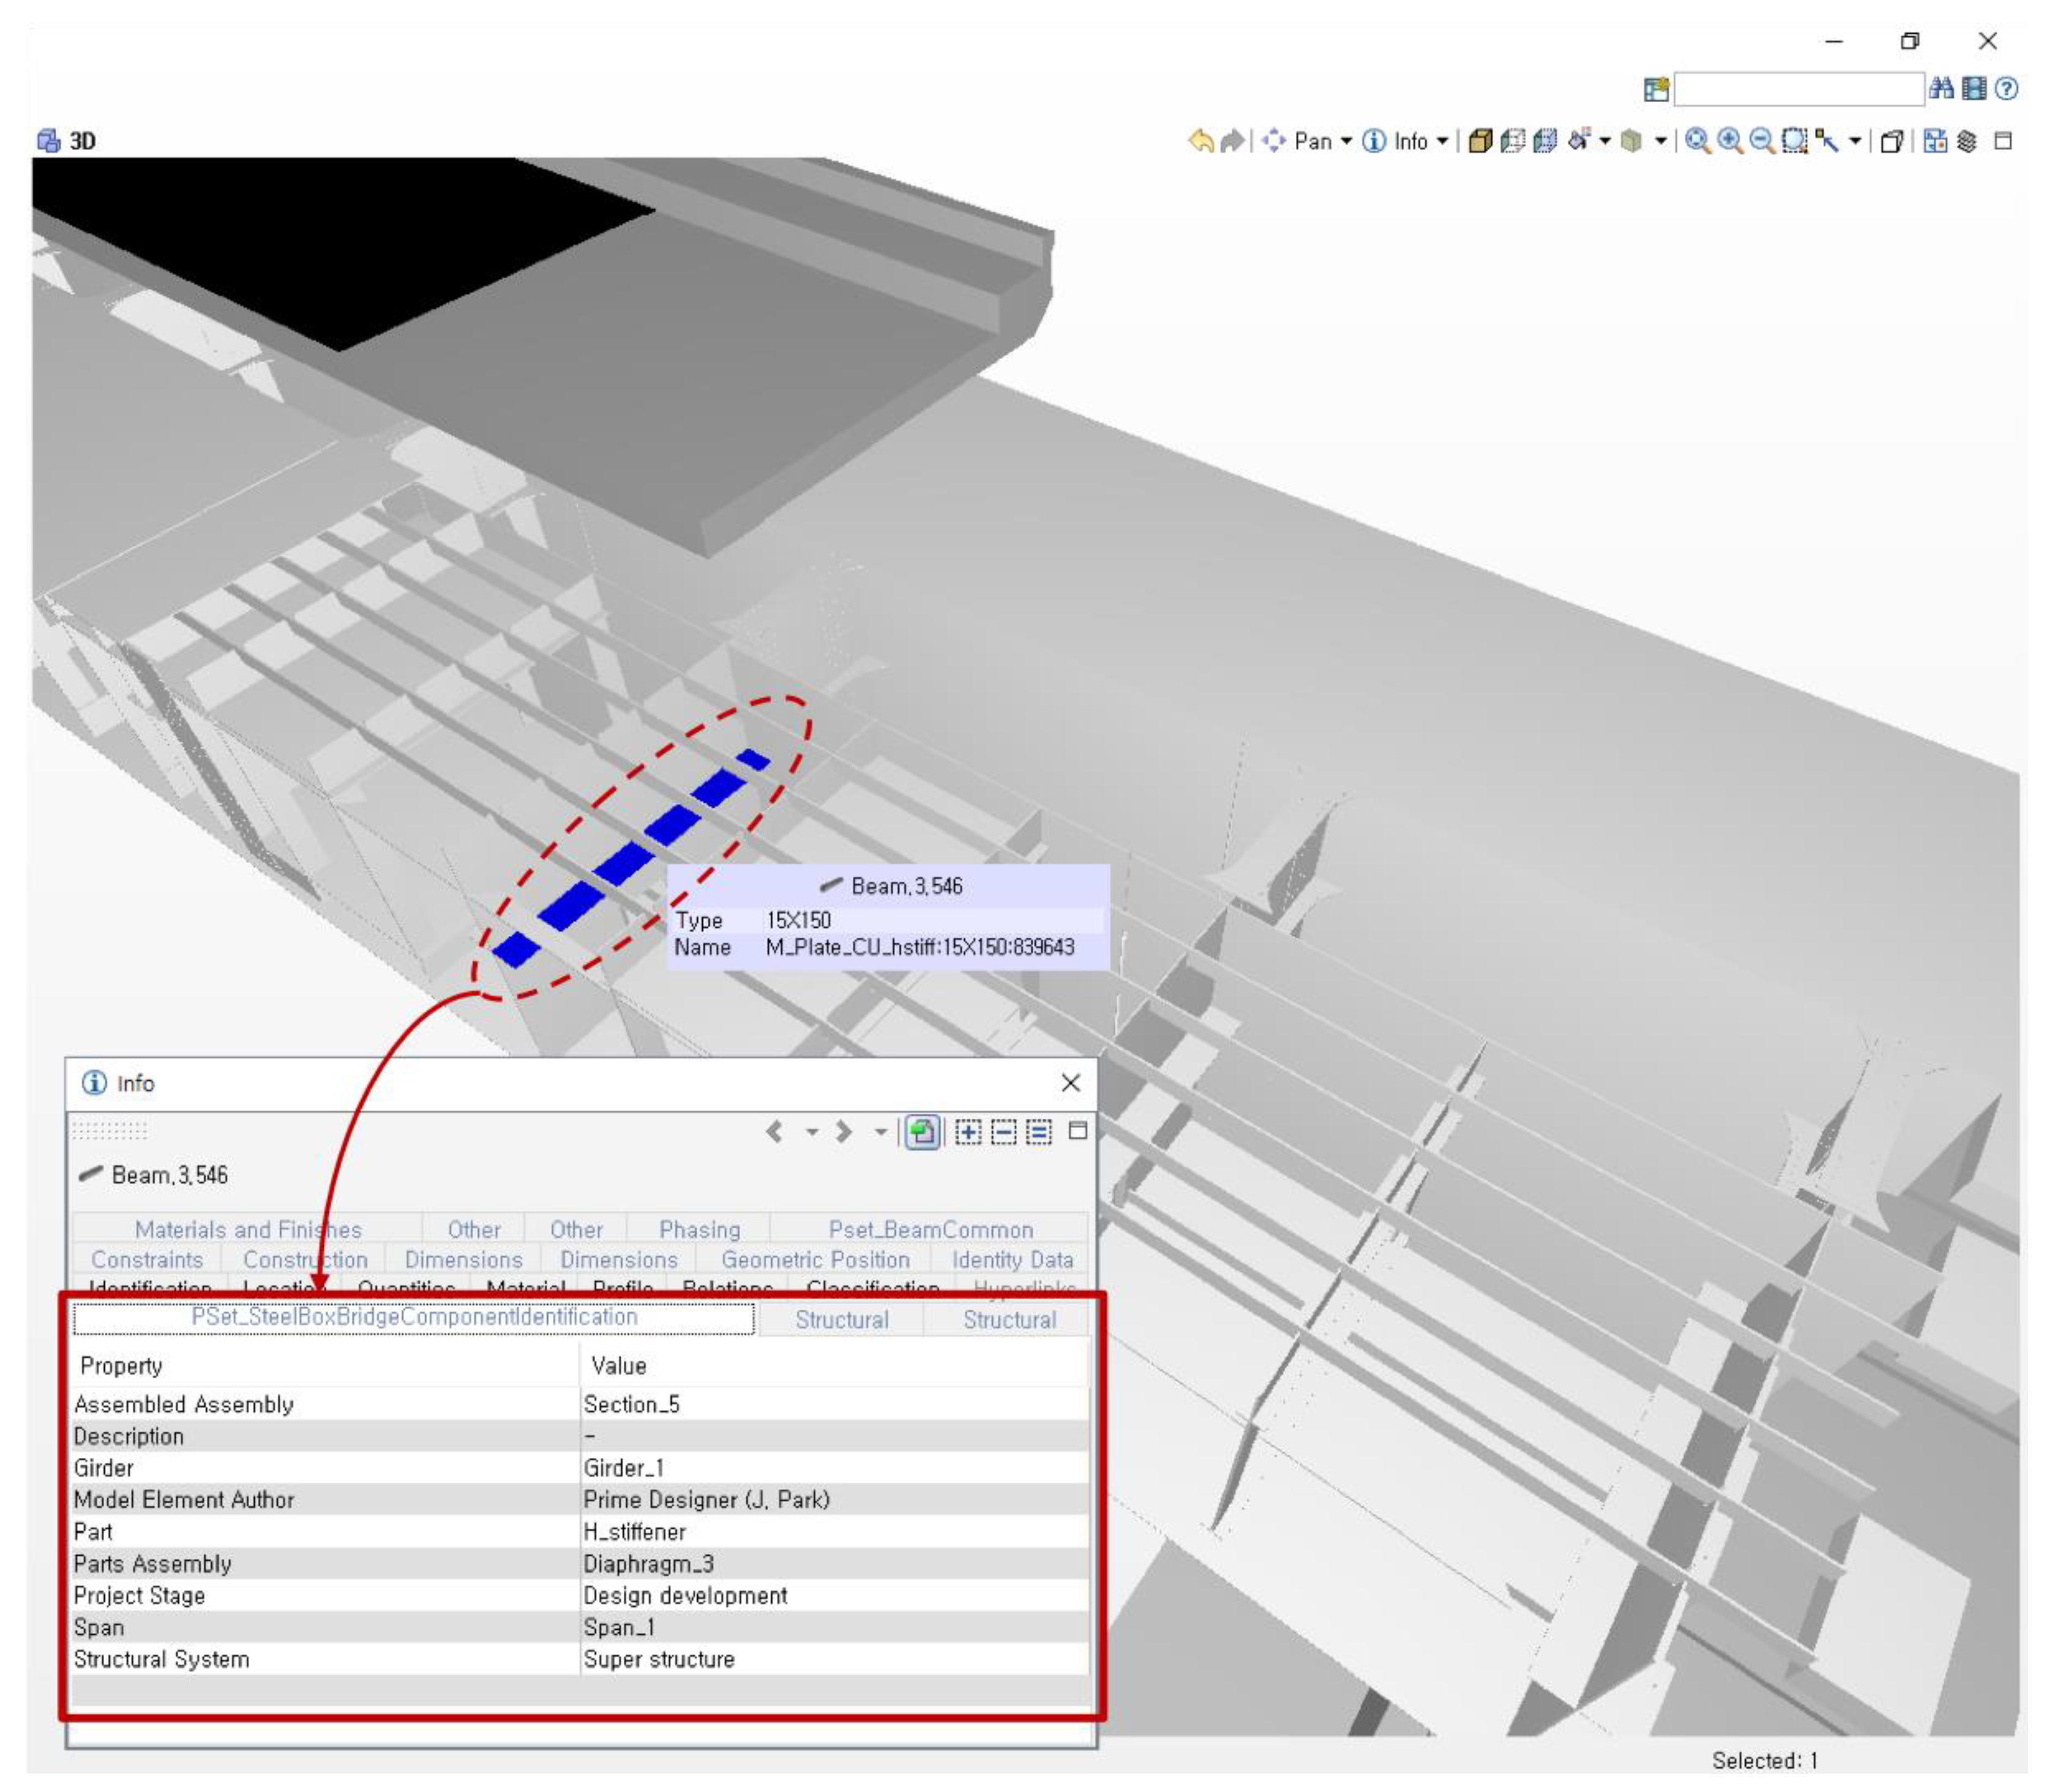Switch to the Pset_BeamCommon tab
Screen dimensions: 2052x1792
[930, 1229]
